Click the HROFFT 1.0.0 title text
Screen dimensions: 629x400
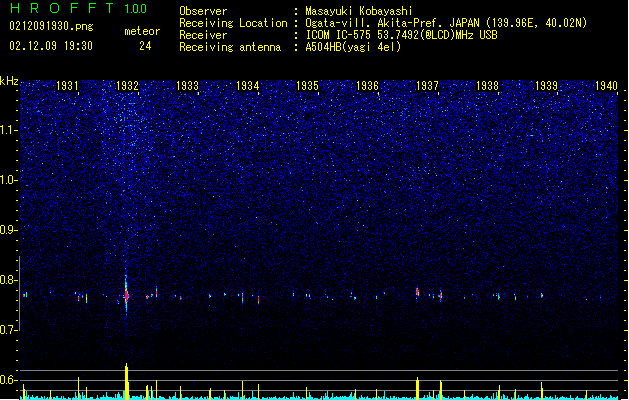[x=79, y=8]
